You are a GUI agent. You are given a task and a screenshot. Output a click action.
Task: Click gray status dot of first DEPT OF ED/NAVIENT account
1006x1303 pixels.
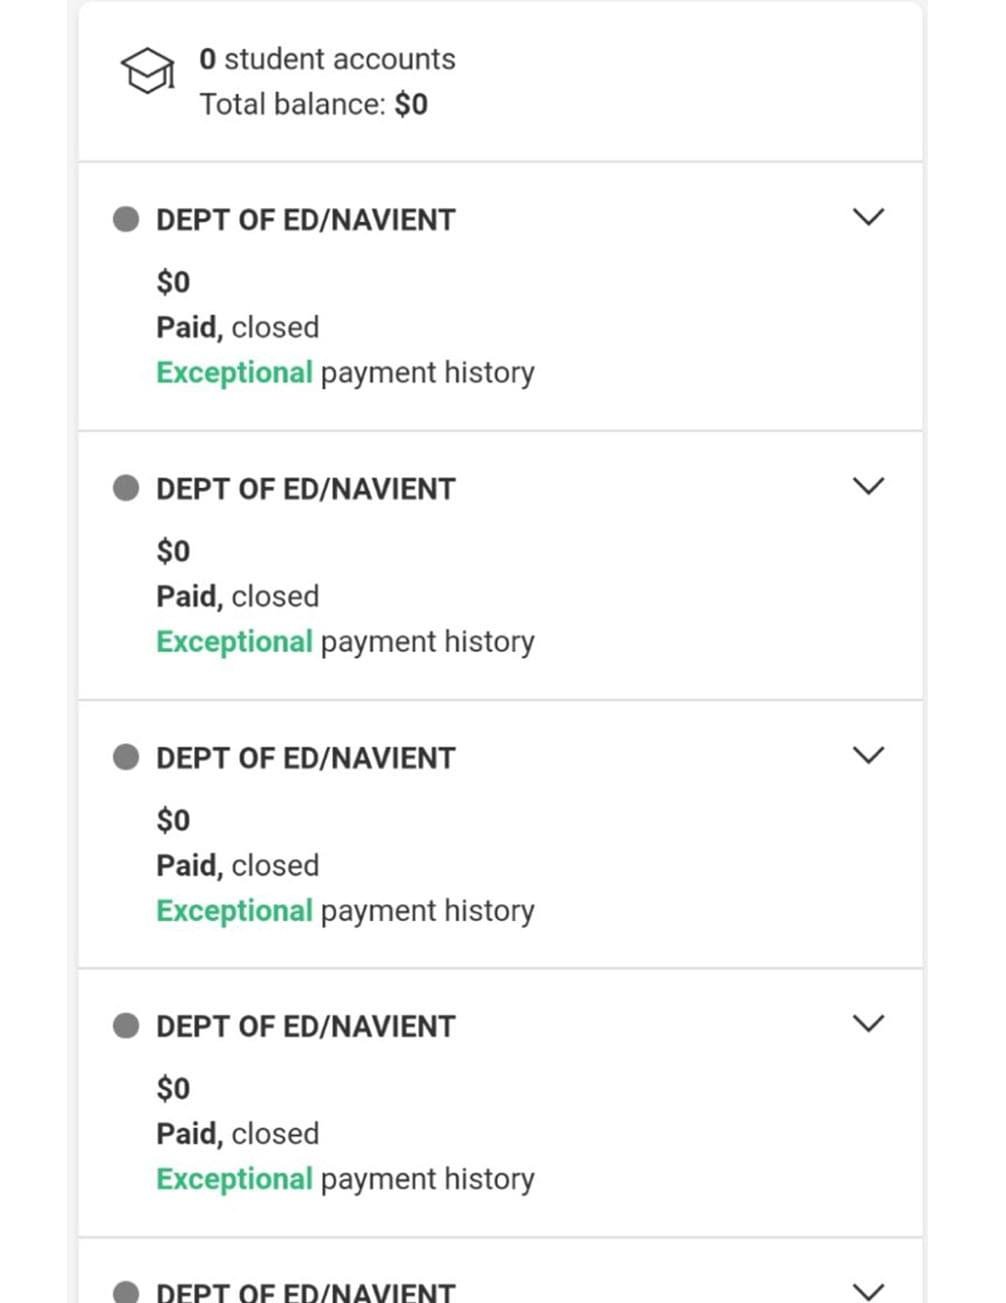click(126, 219)
